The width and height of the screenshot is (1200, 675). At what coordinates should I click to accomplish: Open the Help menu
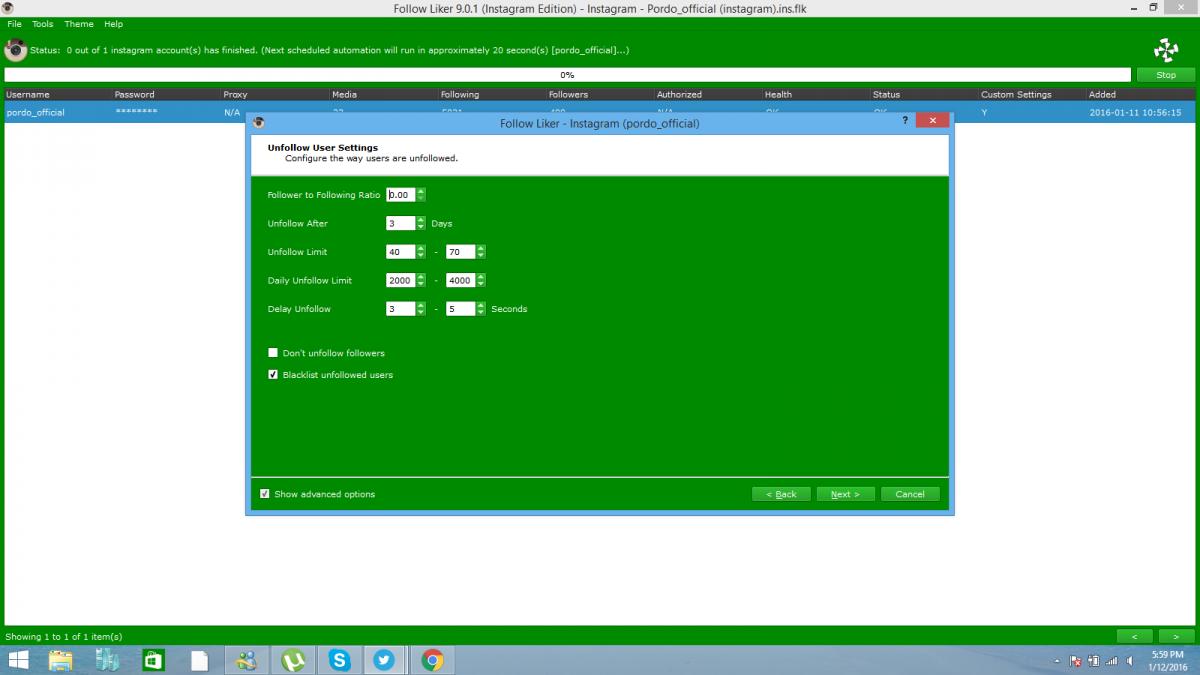pyautogui.click(x=113, y=24)
